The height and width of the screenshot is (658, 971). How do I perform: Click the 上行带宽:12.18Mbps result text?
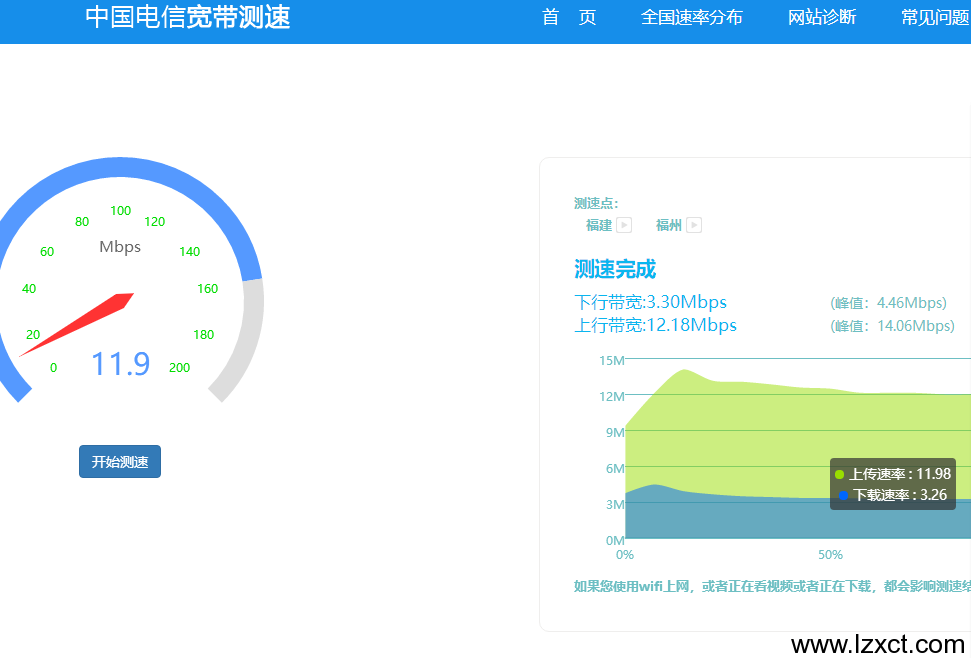655,325
